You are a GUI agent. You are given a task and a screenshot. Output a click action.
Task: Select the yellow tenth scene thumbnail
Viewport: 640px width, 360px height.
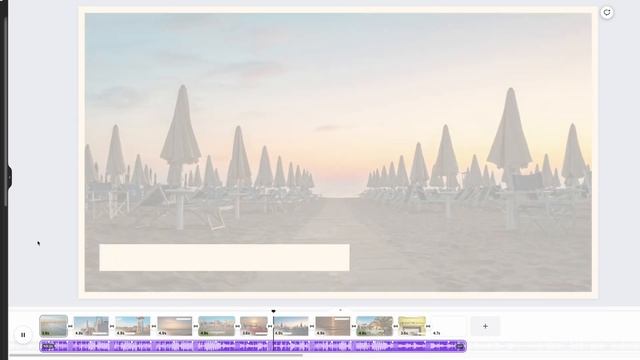tap(412, 326)
